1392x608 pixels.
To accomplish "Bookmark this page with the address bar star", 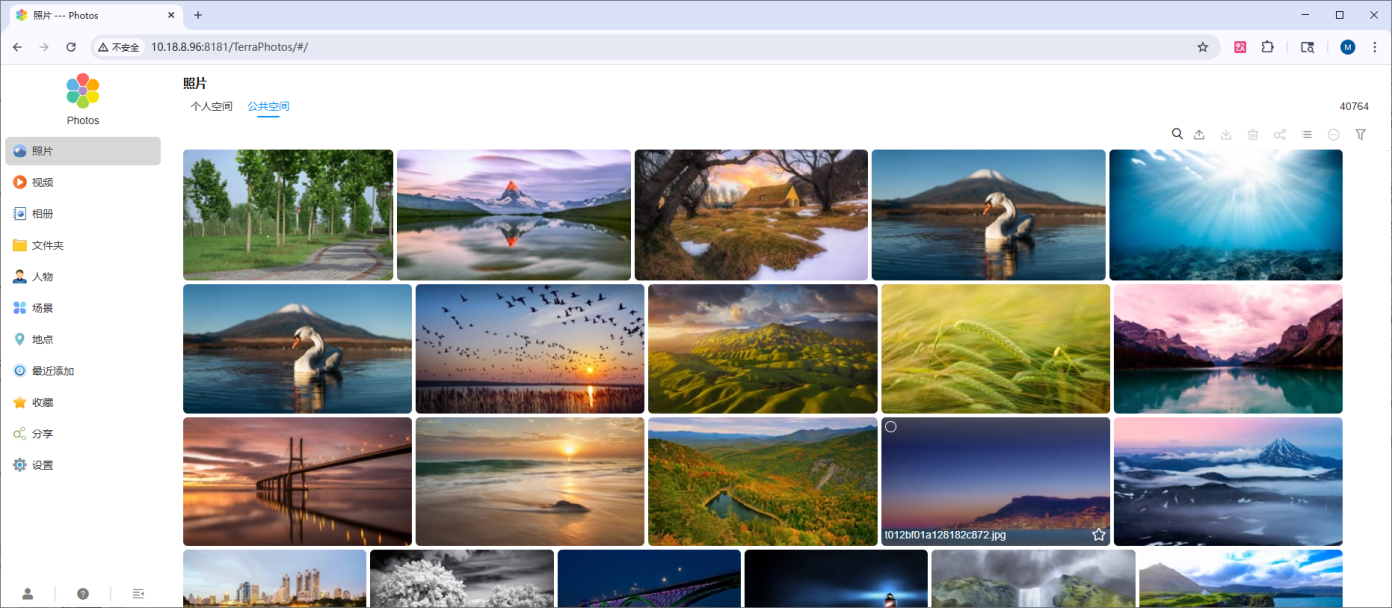I will [1203, 47].
